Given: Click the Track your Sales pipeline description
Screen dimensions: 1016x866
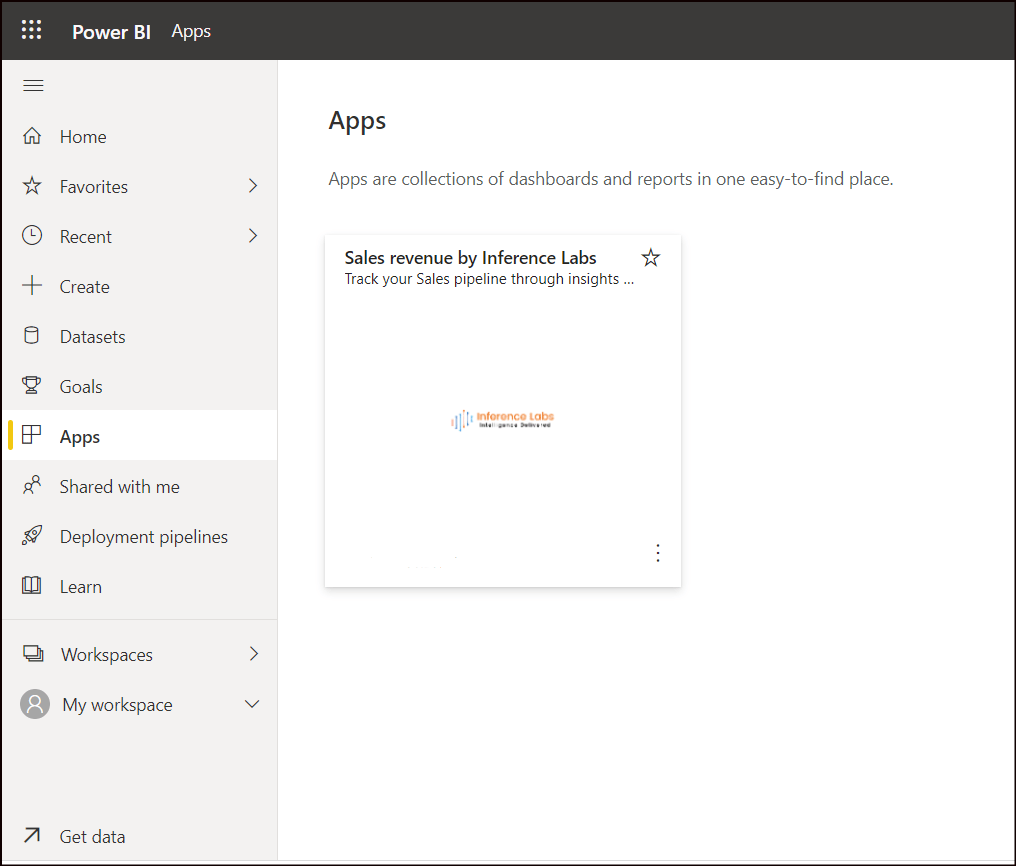Looking at the screenshot, I should 489,279.
